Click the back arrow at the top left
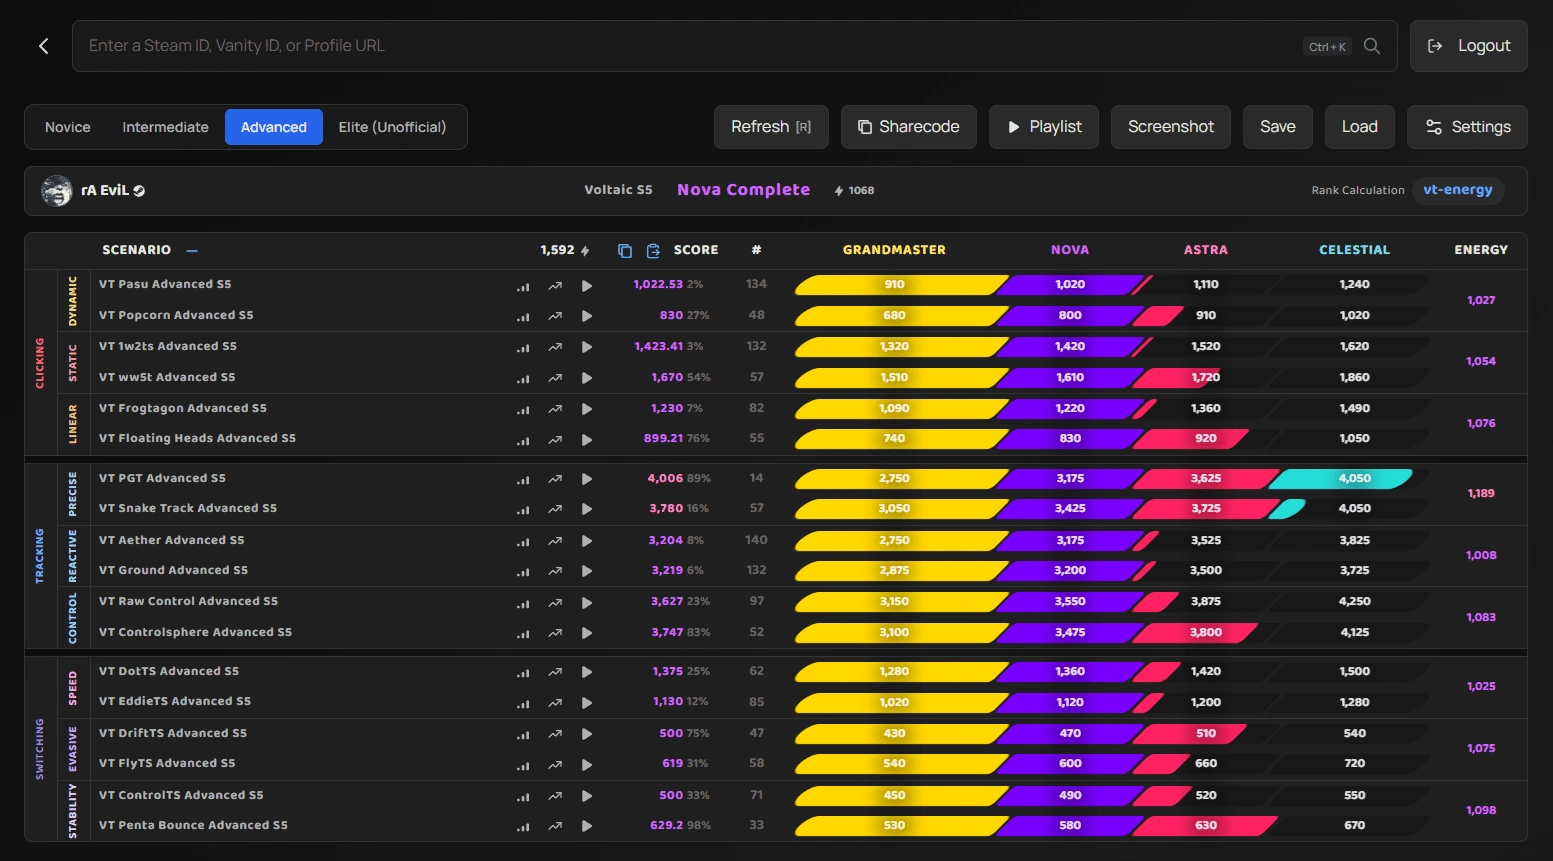 click(x=42, y=45)
